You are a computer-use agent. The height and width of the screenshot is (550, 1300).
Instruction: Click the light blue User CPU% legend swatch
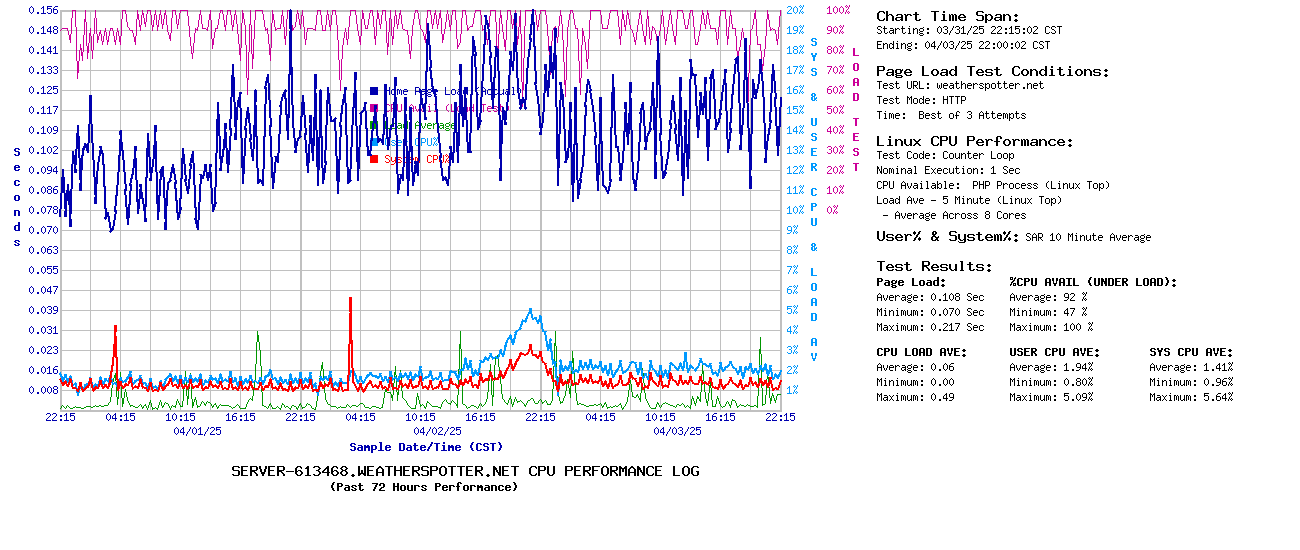[x=374, y=142]
